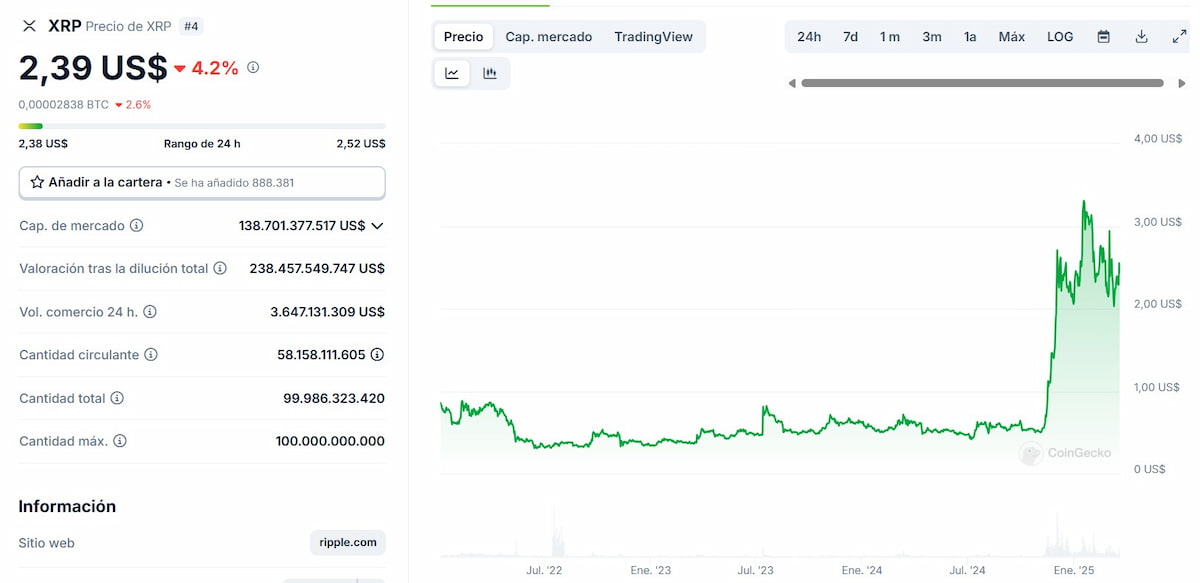Set chart range to 7d
The image size is (1200, 583).
pyautogui.click(x=850, y=37)
